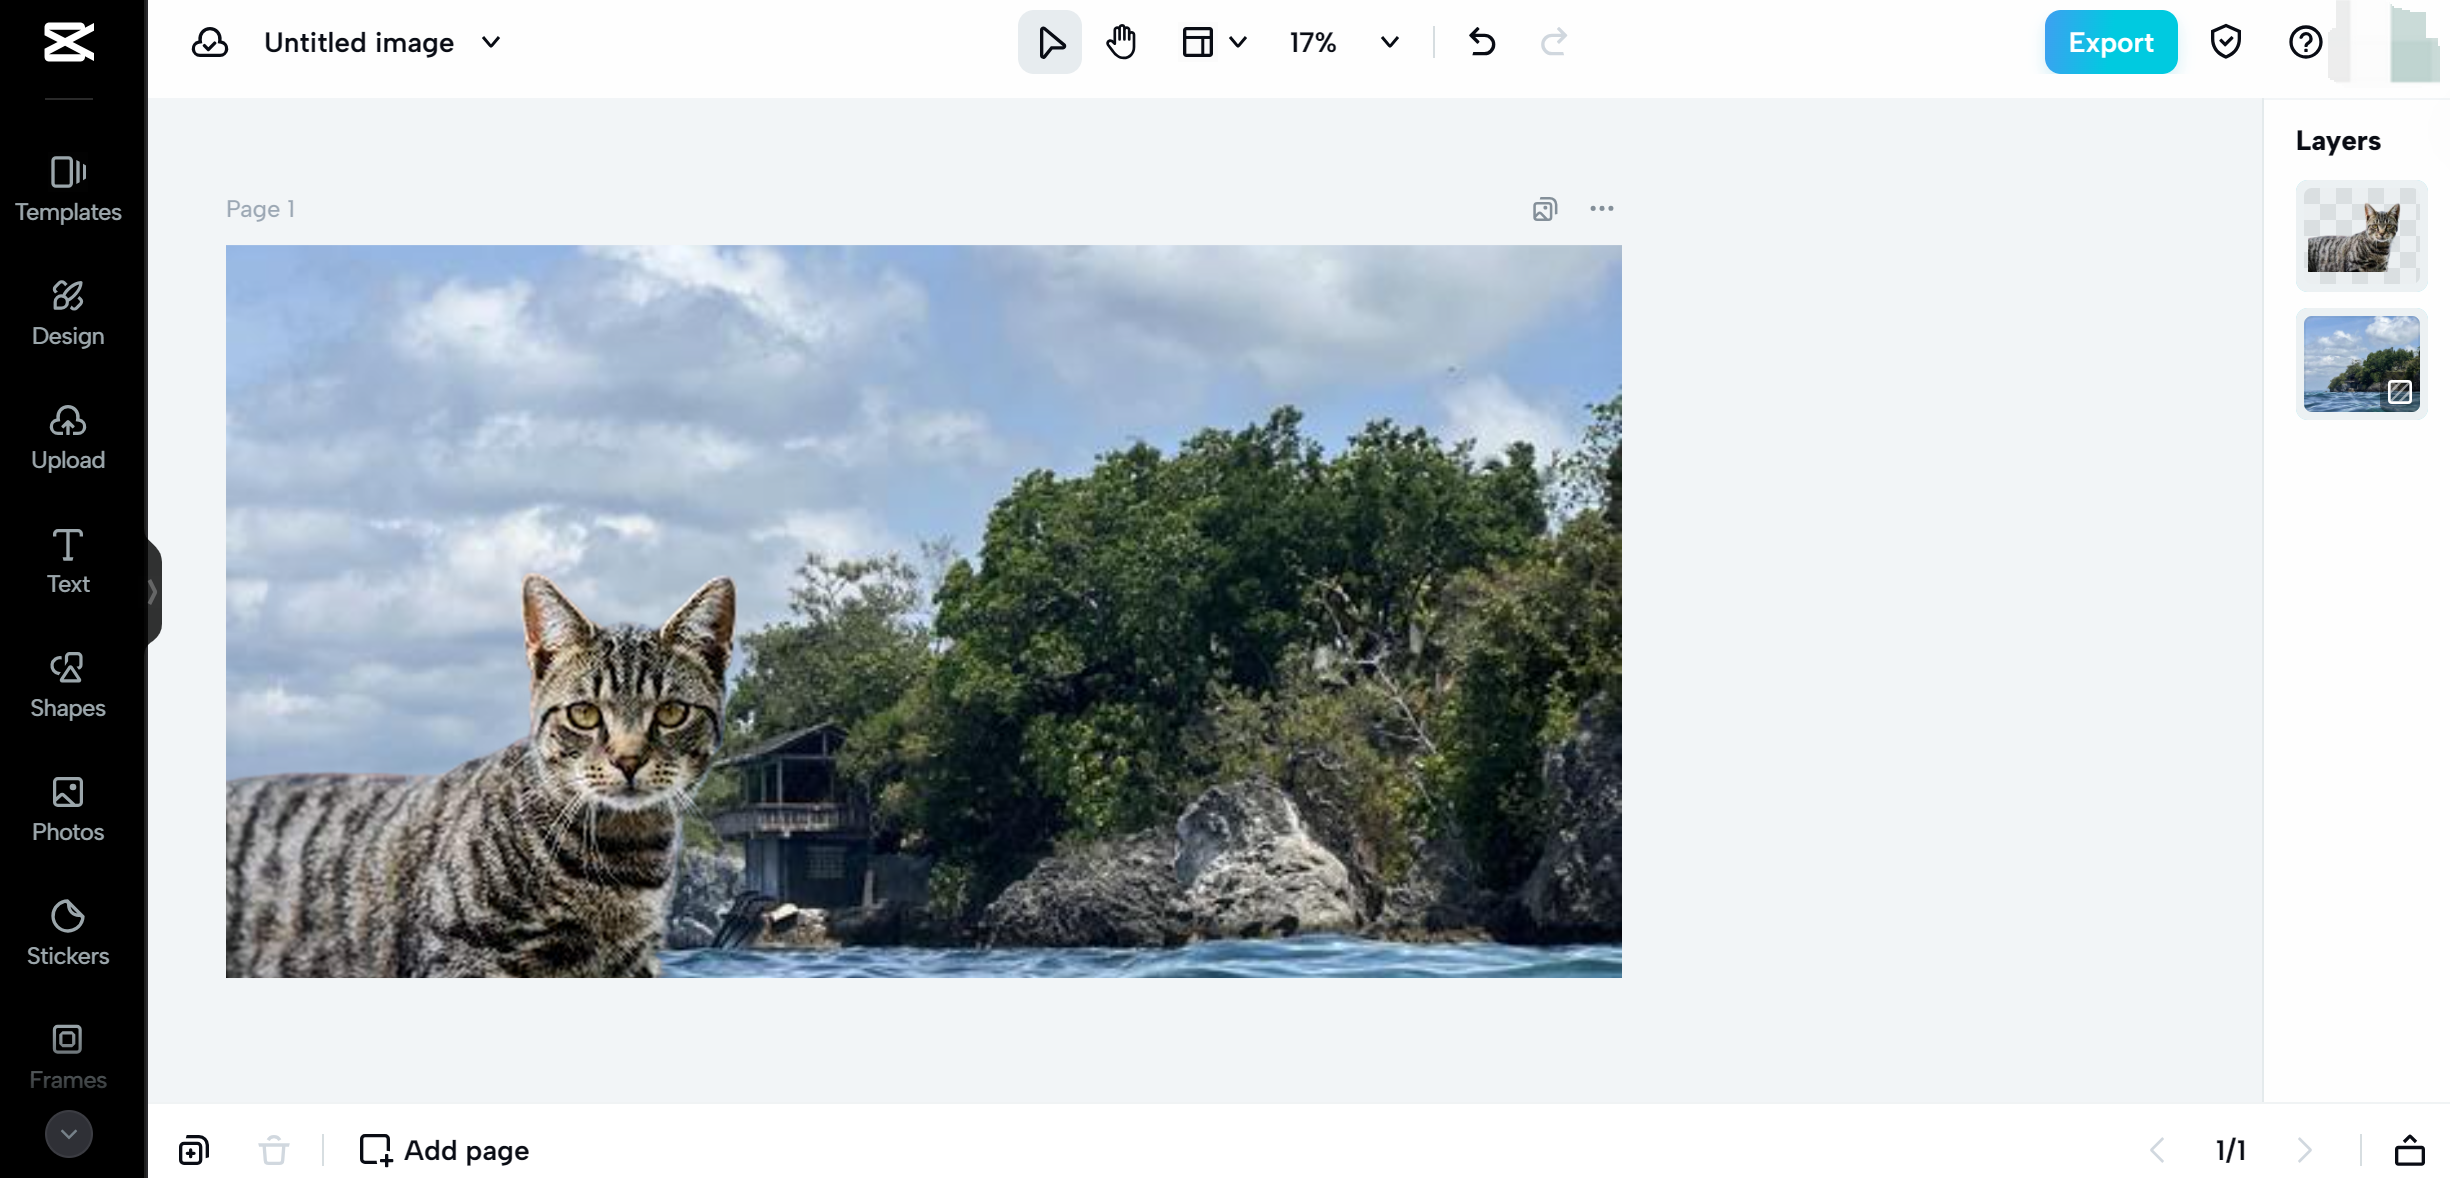Activate the hand pan tool
The height and width of the screenshot is (1178, 2450).
(1121, 42)
